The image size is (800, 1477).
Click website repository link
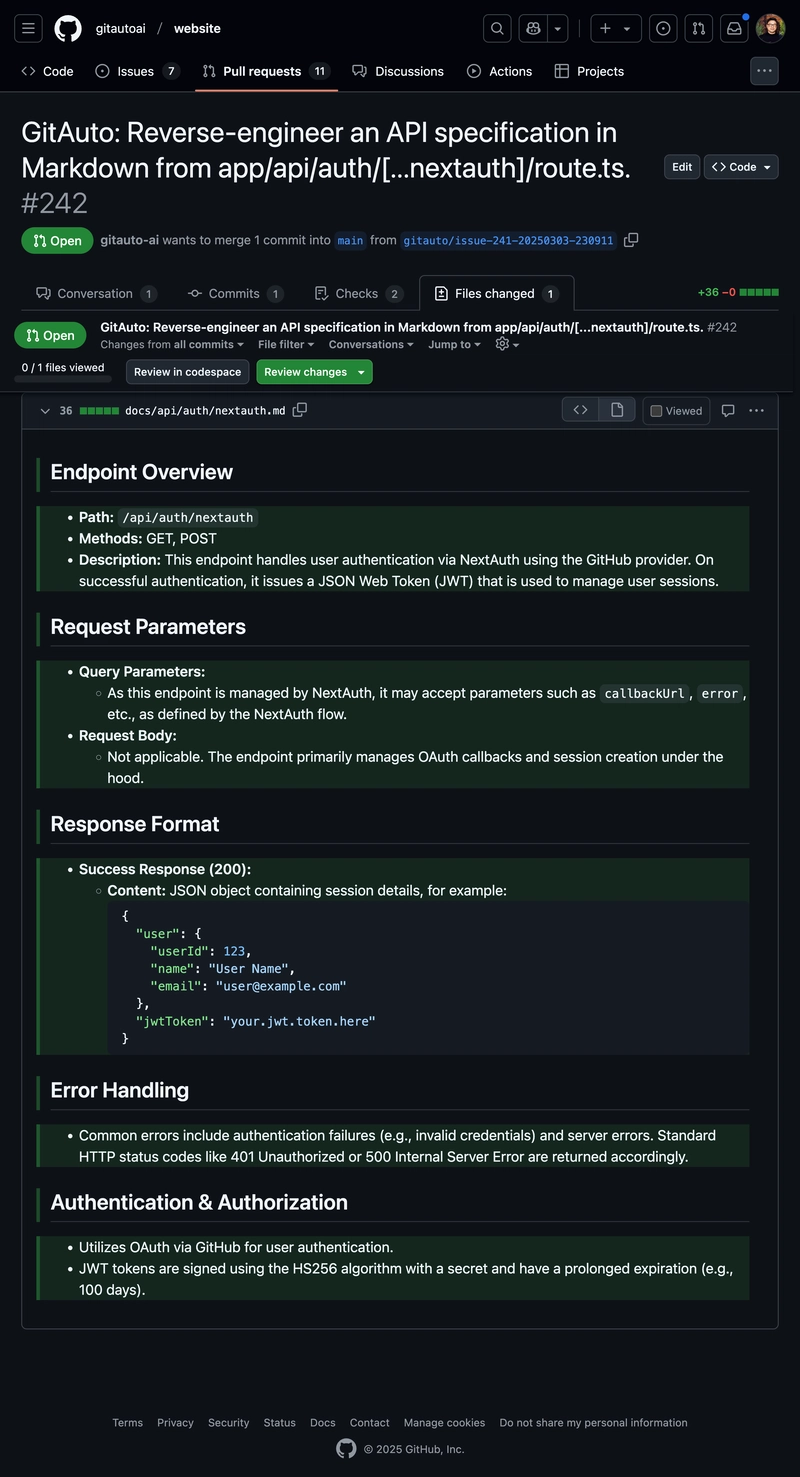pyautogui.click(x=197, y=28)
